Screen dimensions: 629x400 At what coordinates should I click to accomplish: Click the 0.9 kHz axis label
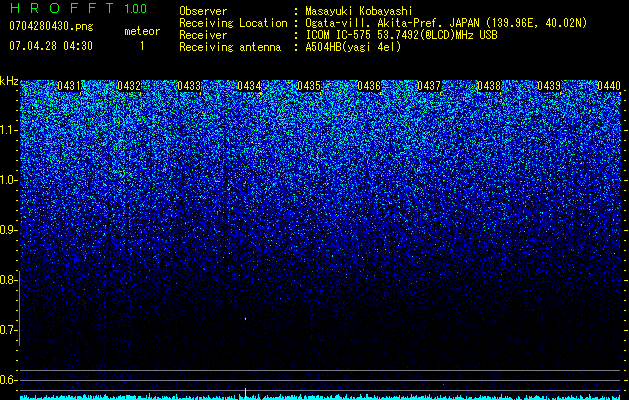click(8, 230)
